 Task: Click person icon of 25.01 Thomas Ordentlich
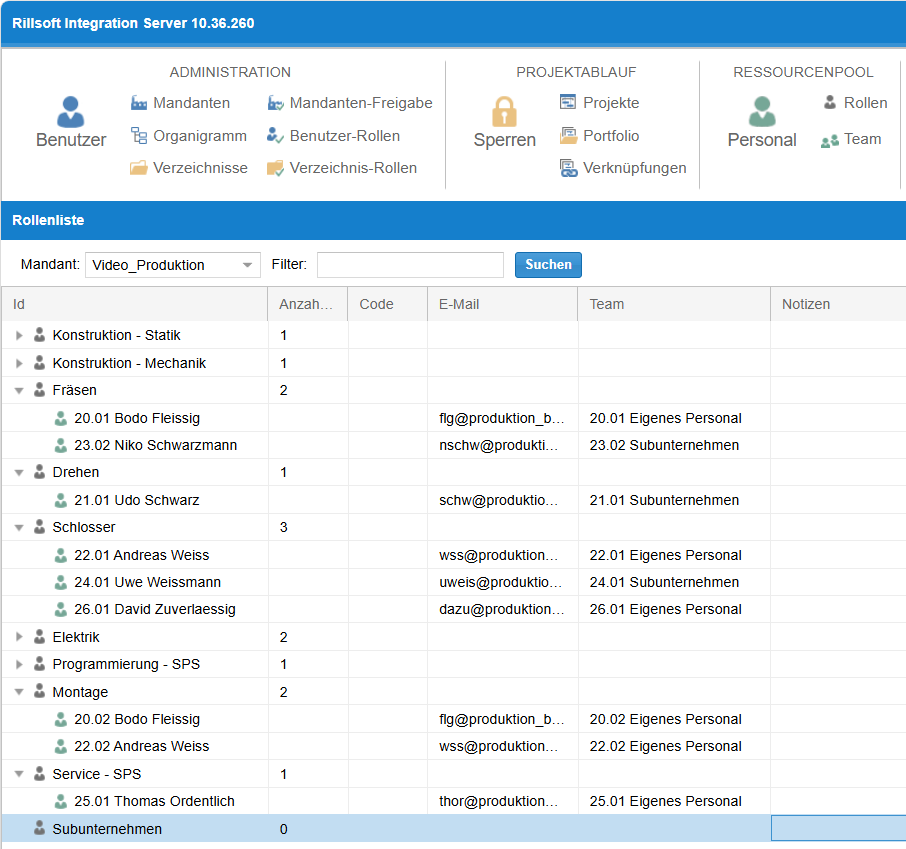[61, 801]
